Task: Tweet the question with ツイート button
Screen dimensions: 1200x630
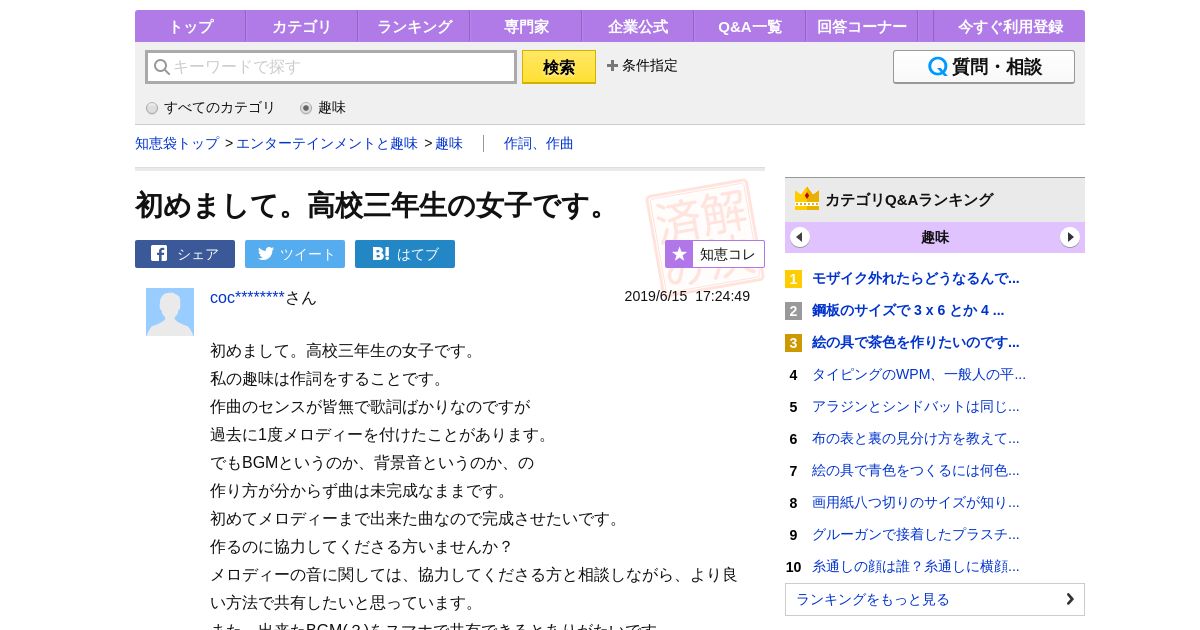Action: pos(295,254)
